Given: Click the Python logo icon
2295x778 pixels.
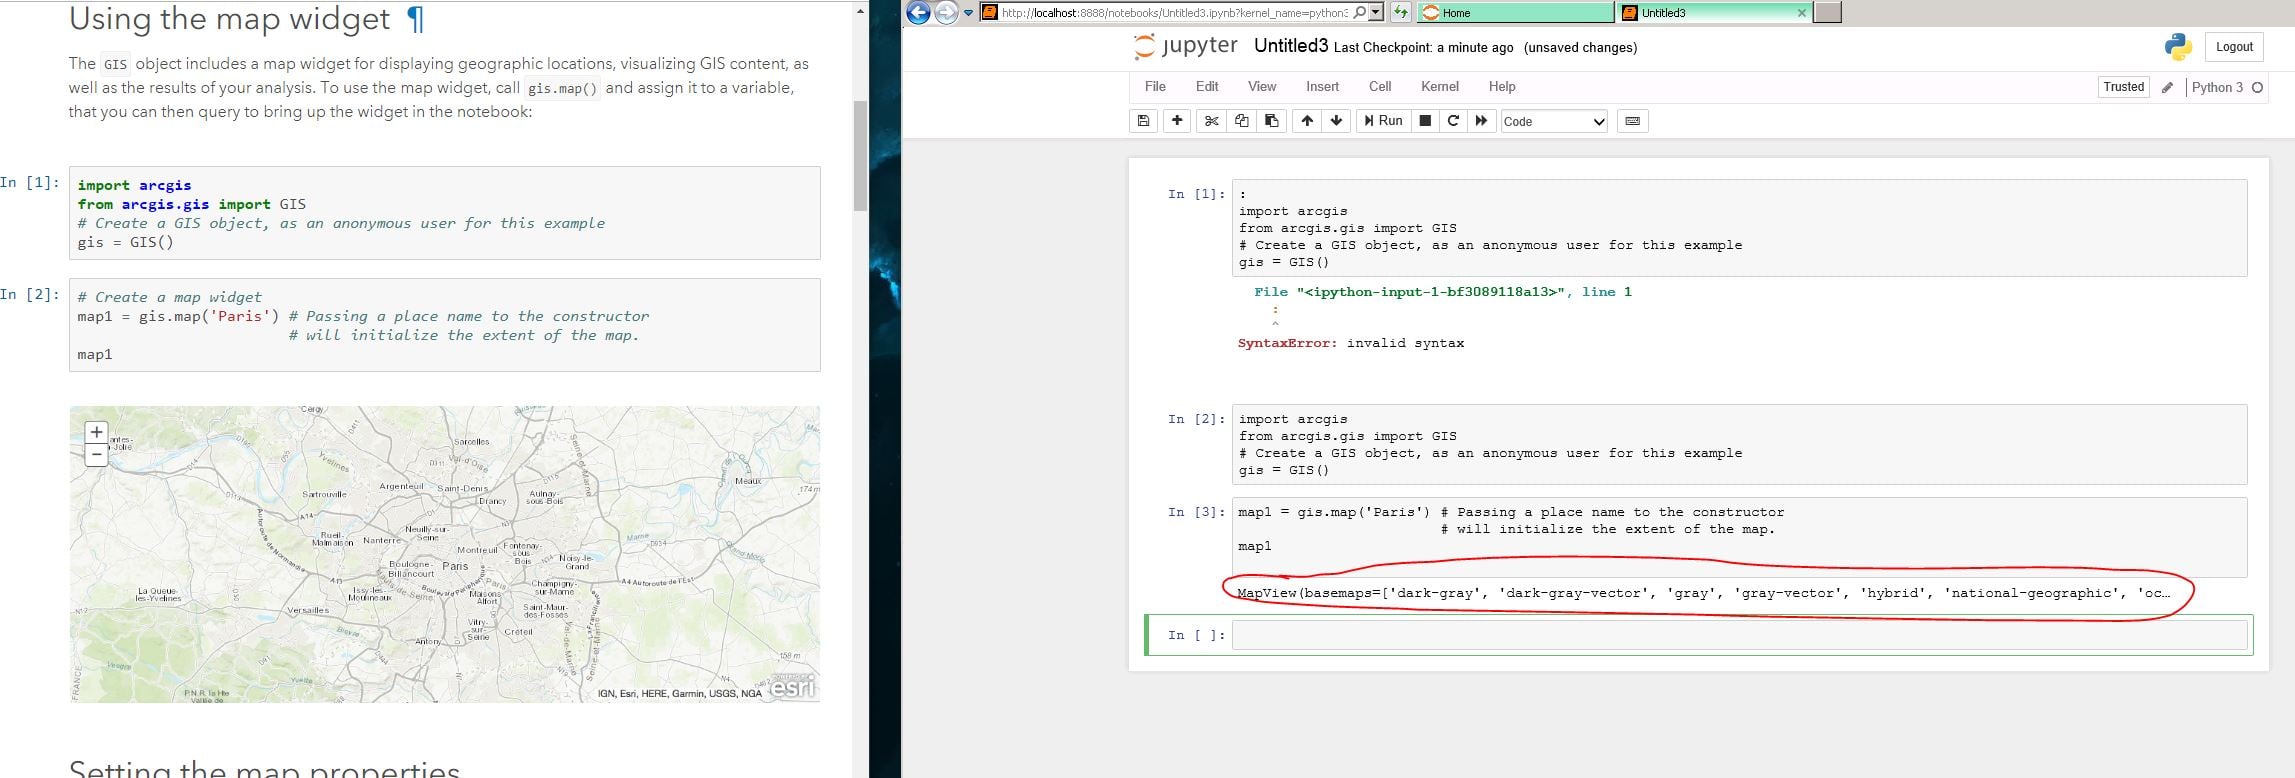Looking at the screenshot, I should [2178, 47].
